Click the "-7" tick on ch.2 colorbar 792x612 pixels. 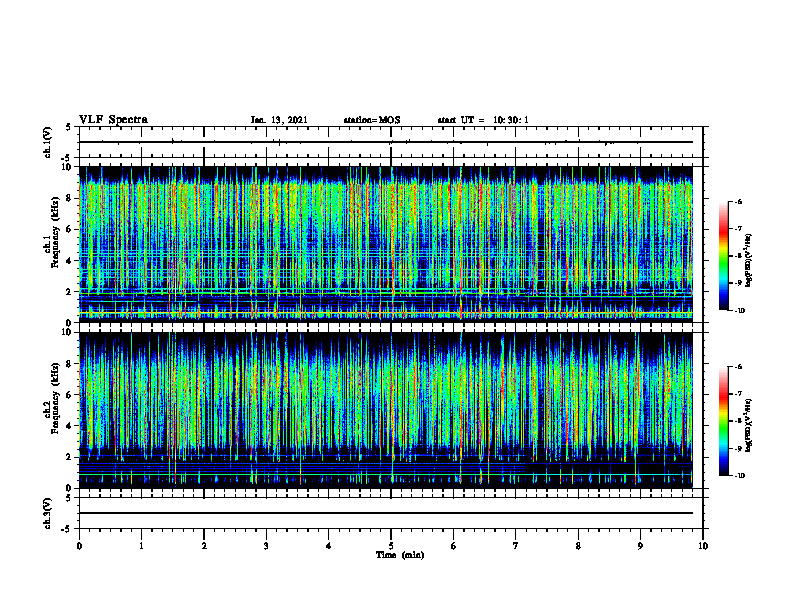point(738,394)
